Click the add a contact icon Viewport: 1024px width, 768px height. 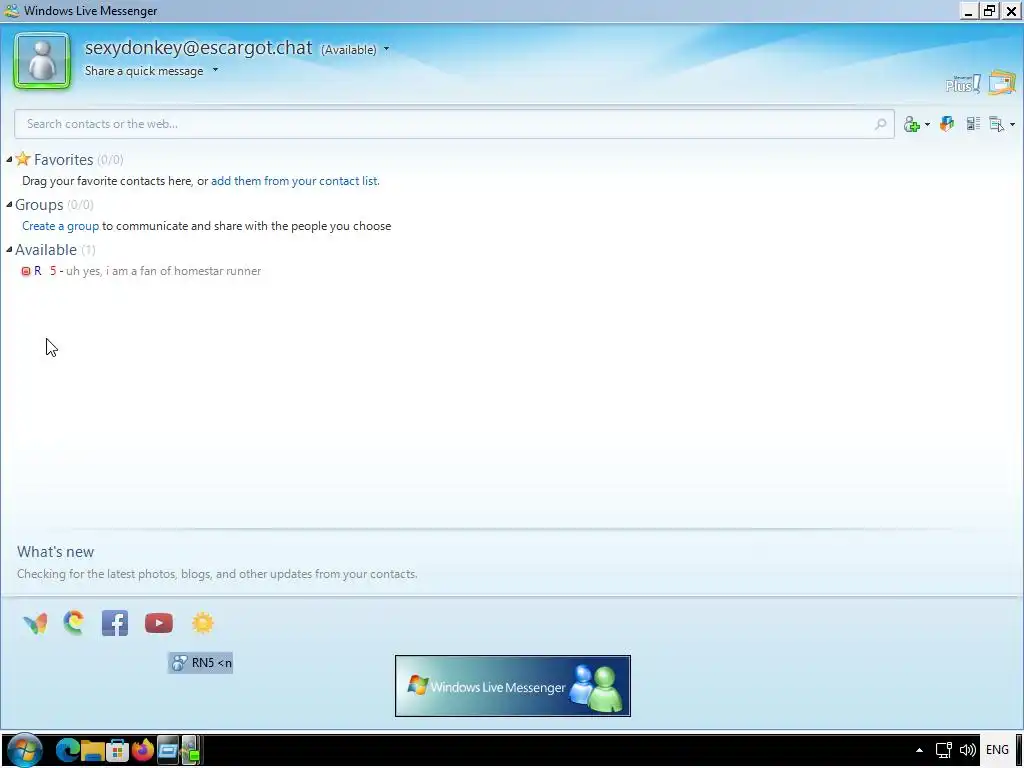[x=912, y=124]
